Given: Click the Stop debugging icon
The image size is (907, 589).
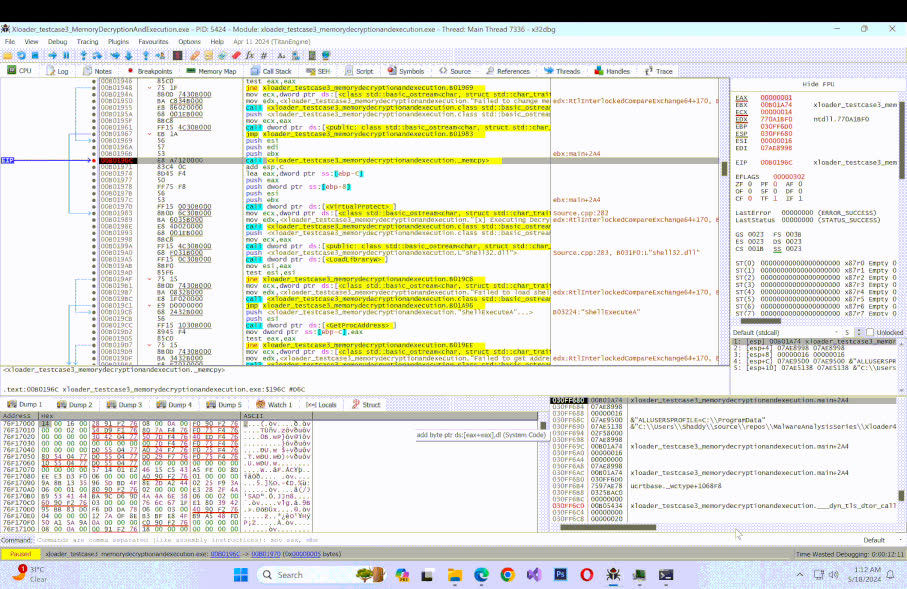Looking at the screenshot, I should 35,56.
